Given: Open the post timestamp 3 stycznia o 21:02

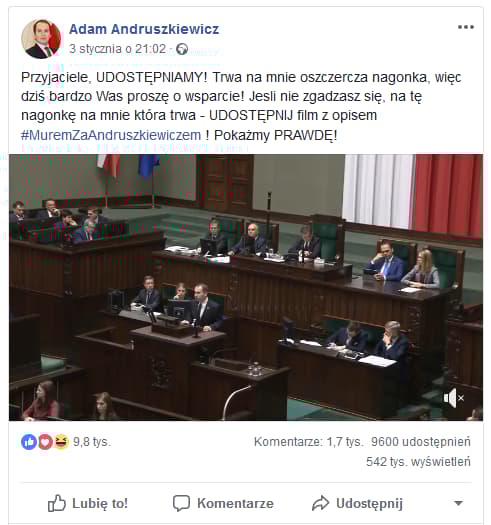Looking at the screenshot, I should 117,49.
